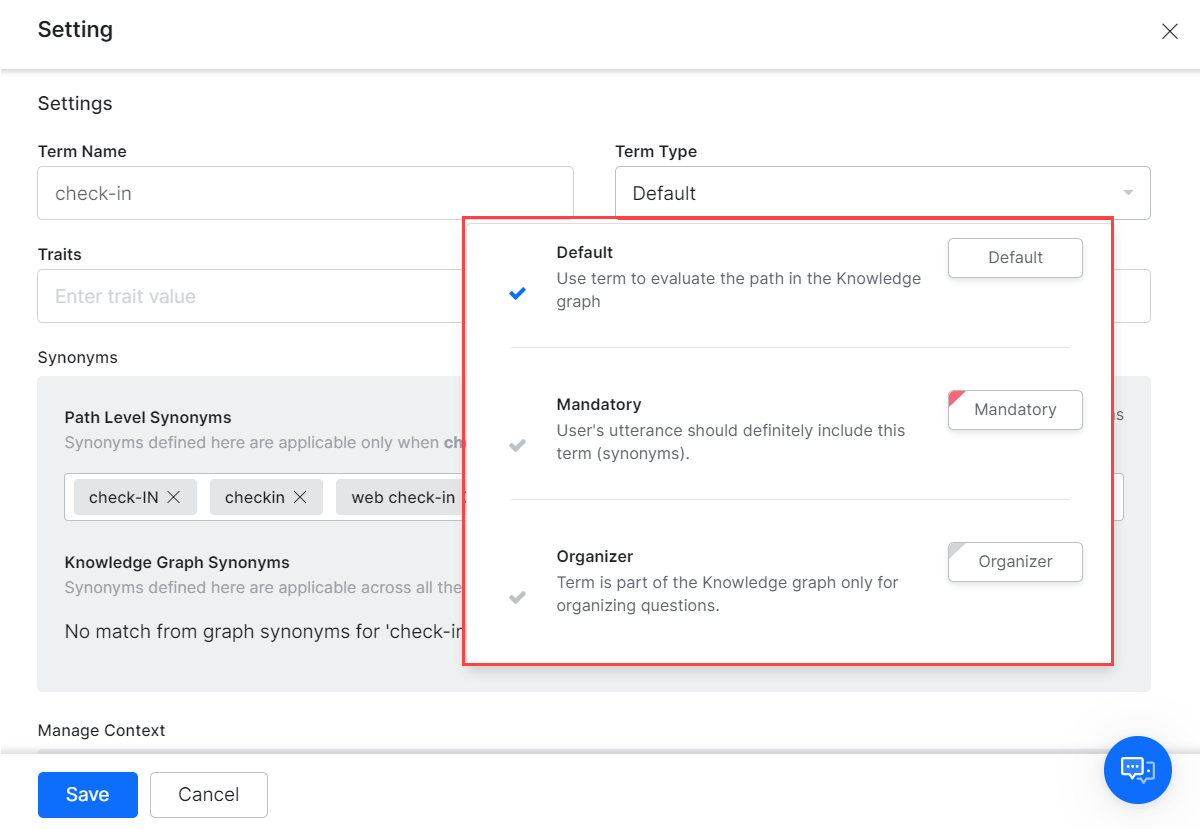Click the Term Name input showing check-in
This screenshot has height=829, width=1201.
point(305,192)
